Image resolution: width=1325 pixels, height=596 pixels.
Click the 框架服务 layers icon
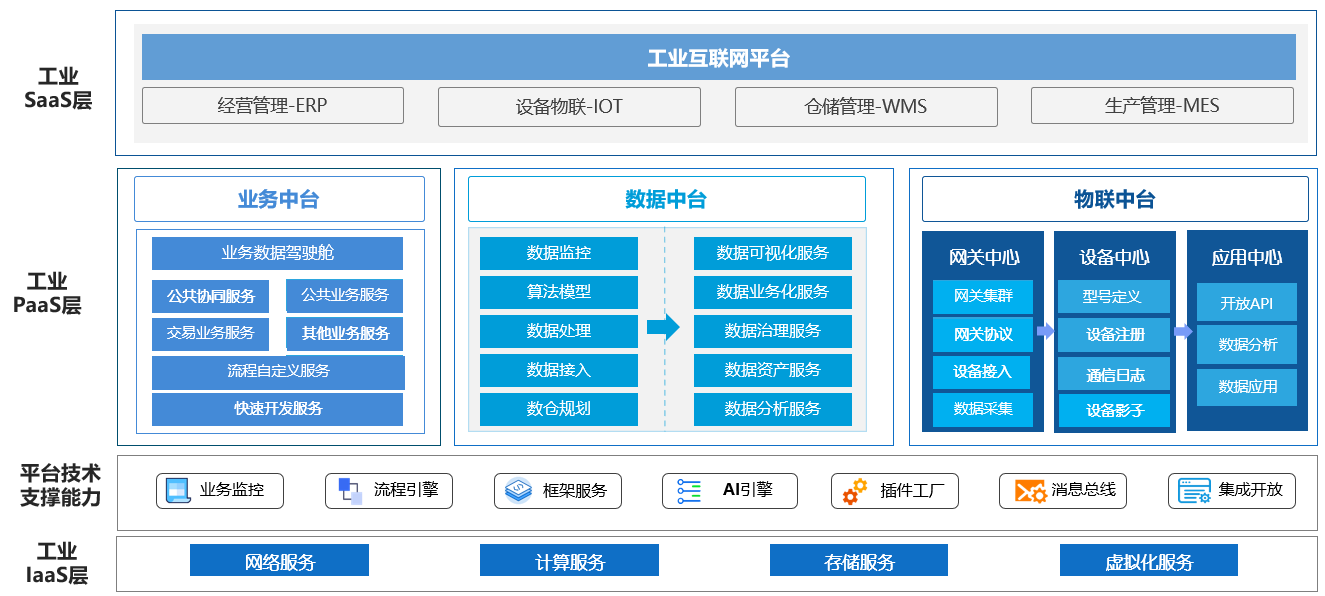[518, 490]
